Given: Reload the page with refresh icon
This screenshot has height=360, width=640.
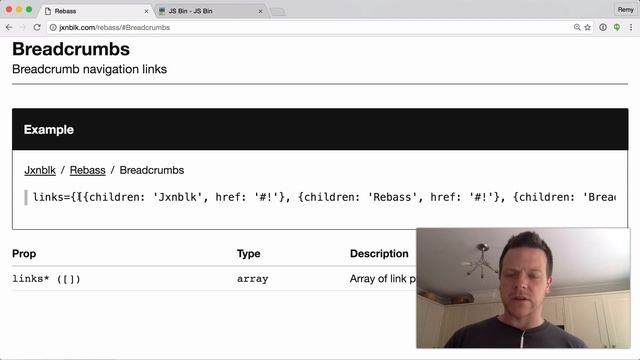Looking at the screenshot, I should (37, 27).
